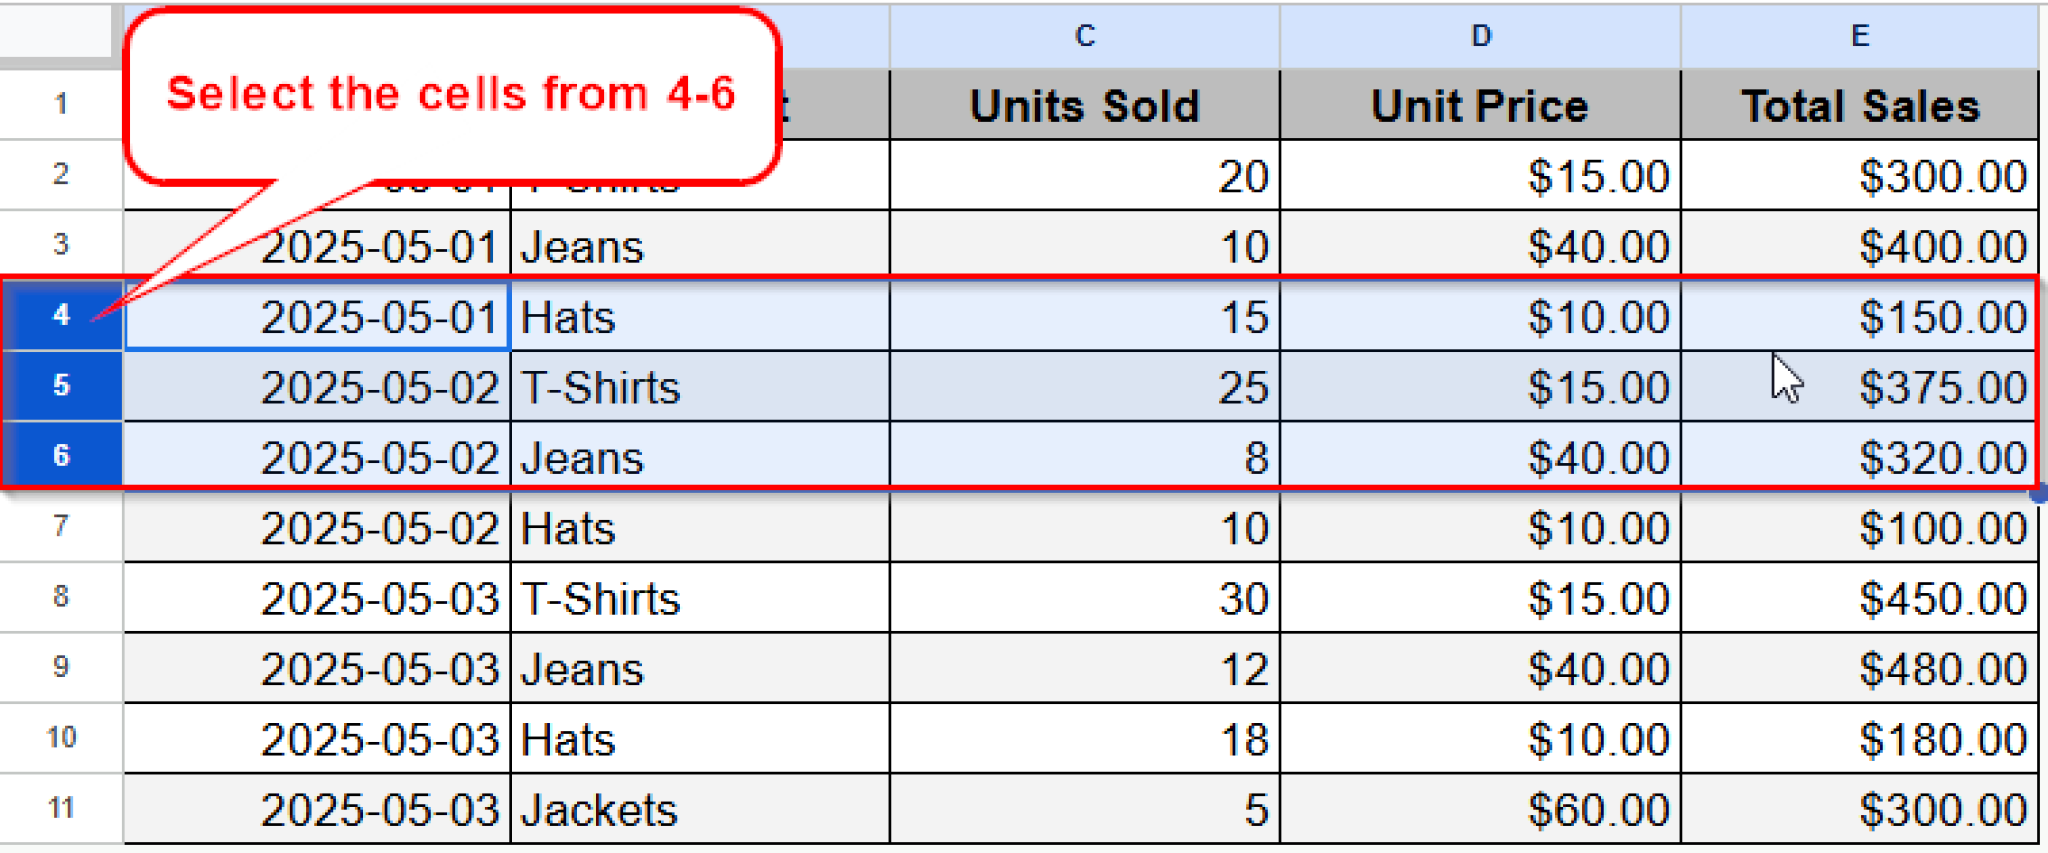Click the row 7 header

(61, 526)
